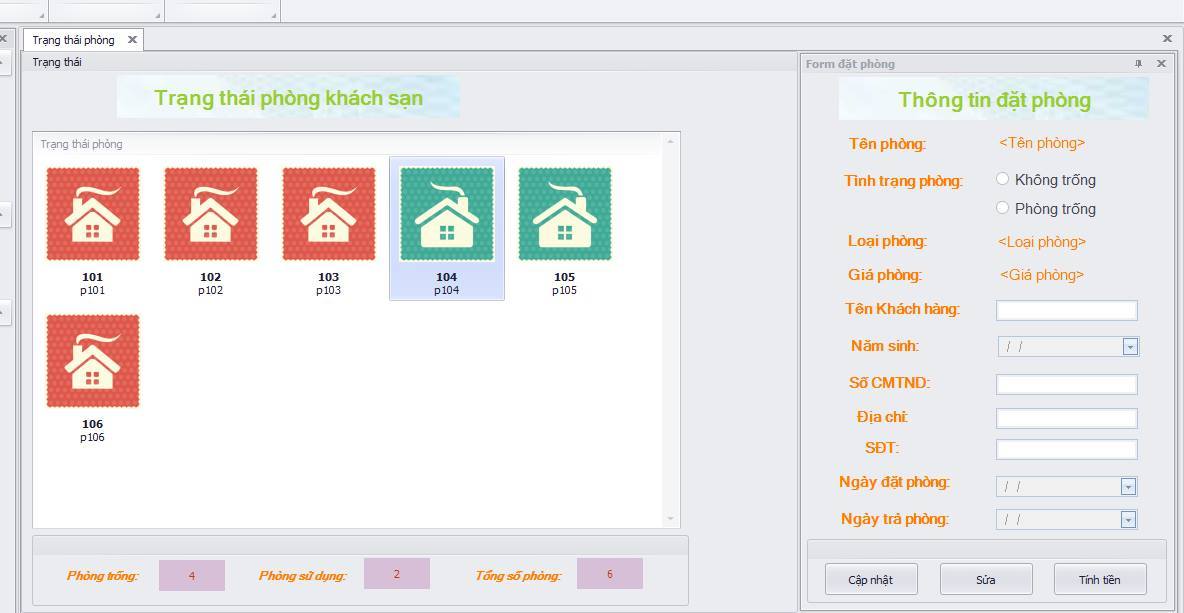Focus the Tên Khách hàng text field
This screenshot has height=613, width=1184.
[1066, 311]
